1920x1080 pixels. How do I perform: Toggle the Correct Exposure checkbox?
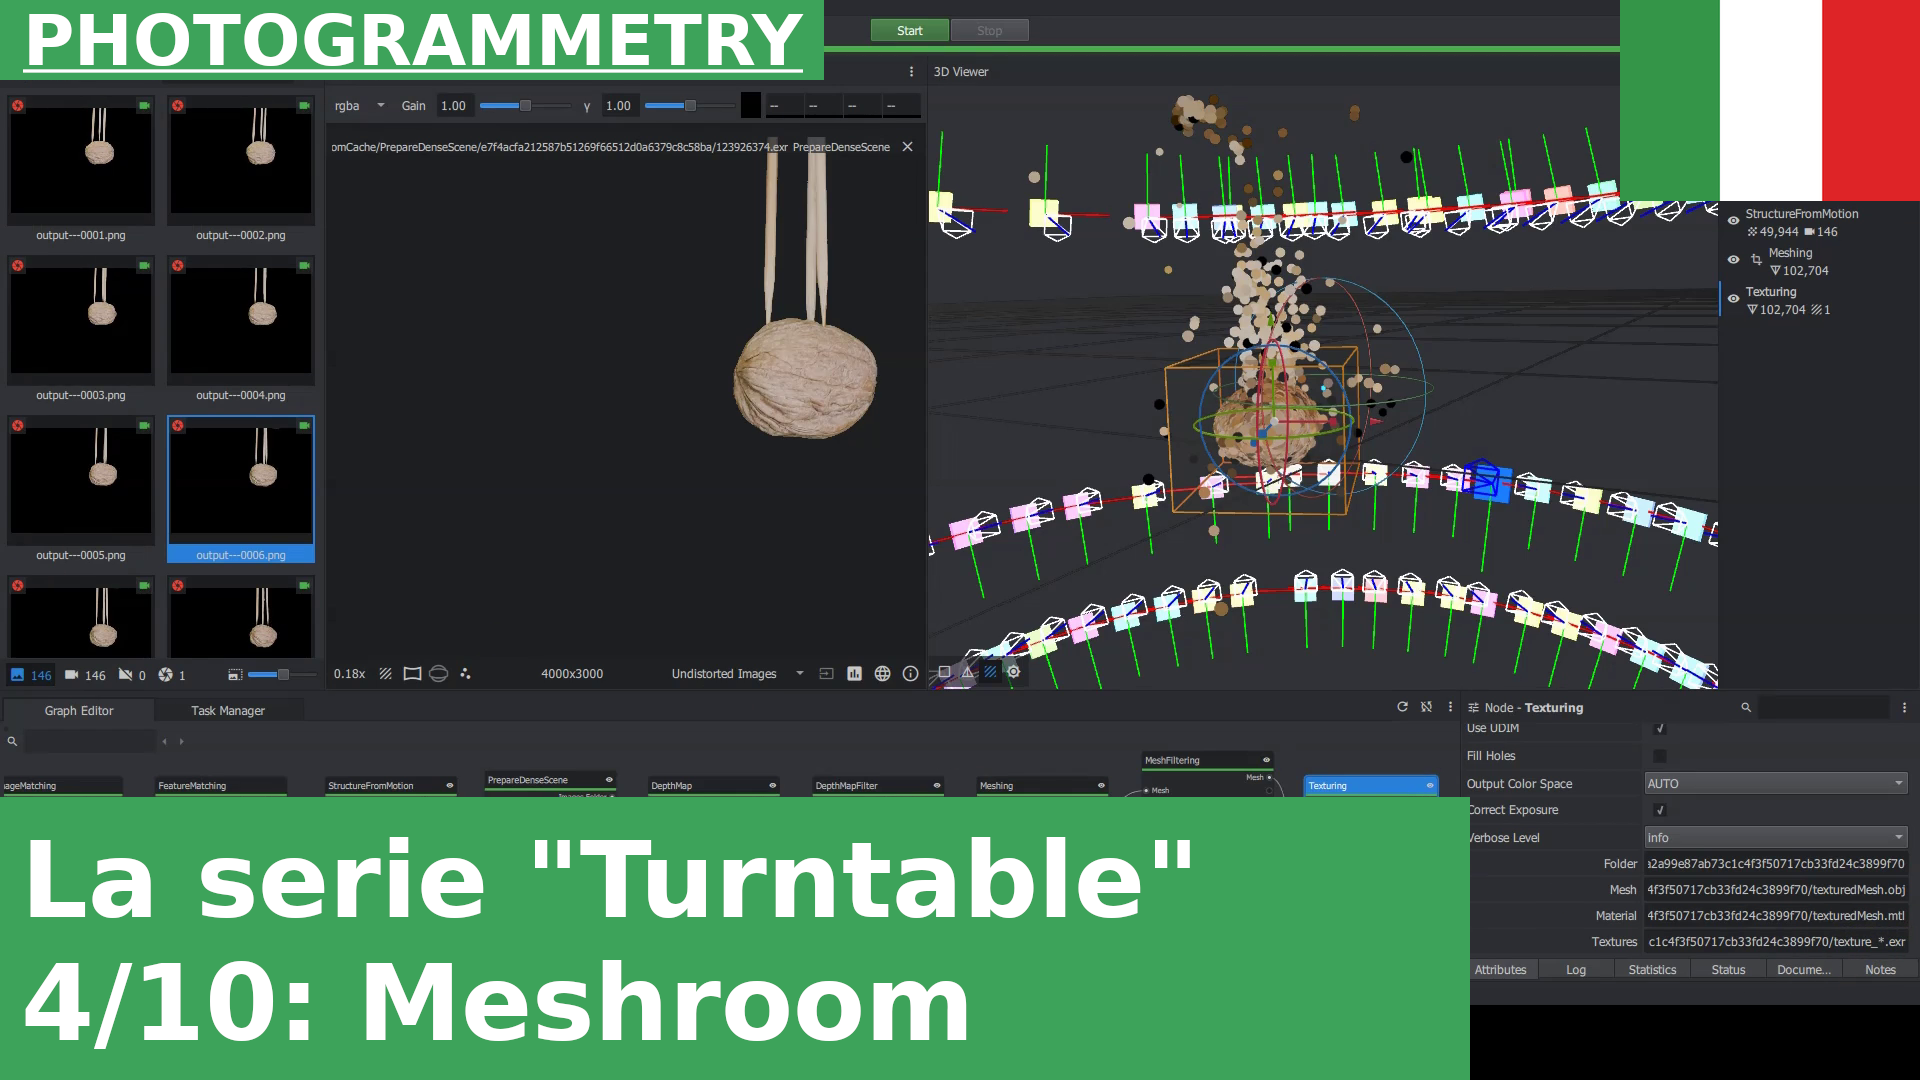1660,810
